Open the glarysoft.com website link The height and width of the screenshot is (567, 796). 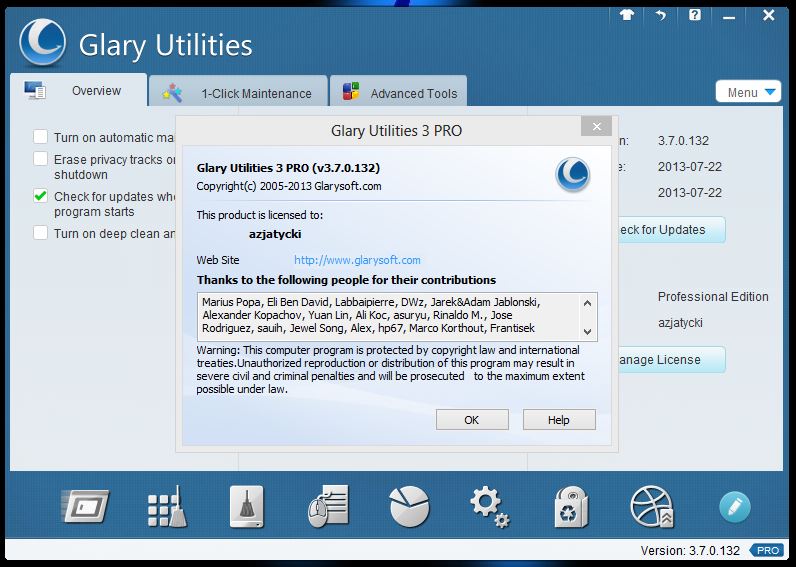[x=357, y=260]
